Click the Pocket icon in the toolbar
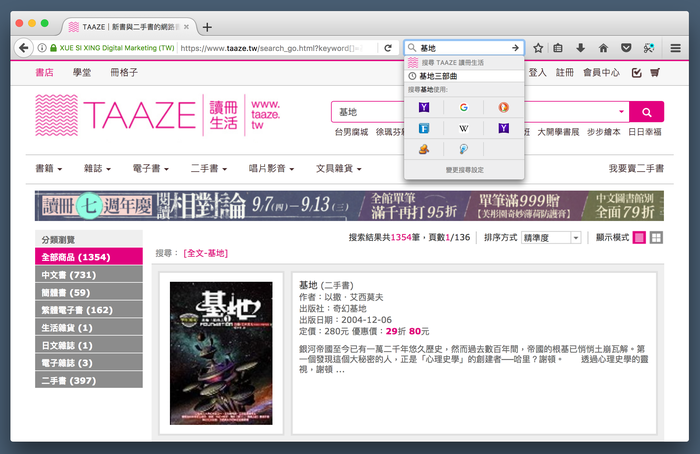The width and height of the screenshot is (700, 454). (626, 48)
